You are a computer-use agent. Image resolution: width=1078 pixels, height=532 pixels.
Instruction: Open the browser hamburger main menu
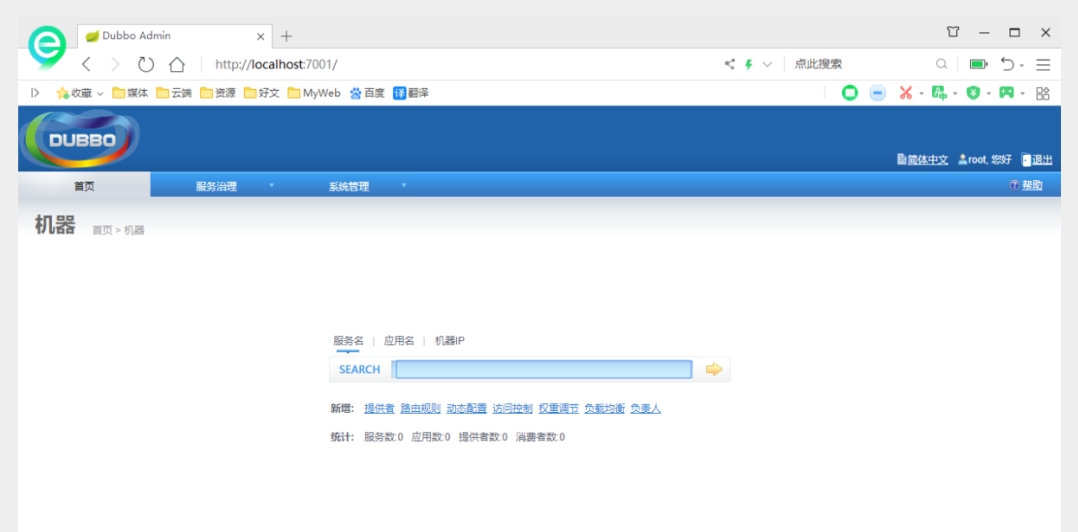pos(1043,64)
